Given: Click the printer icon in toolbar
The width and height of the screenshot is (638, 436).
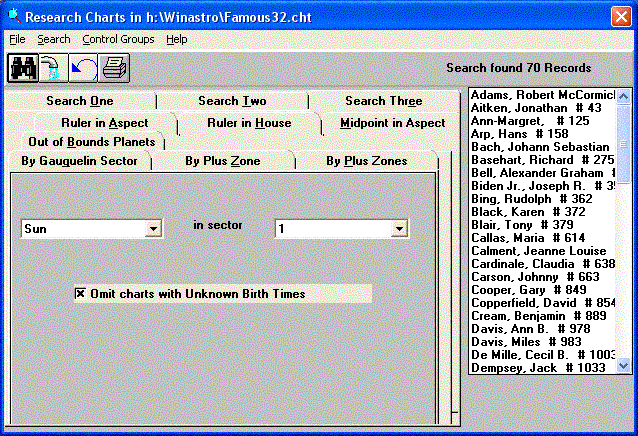Looking at the screenshot, I should 113,68.
